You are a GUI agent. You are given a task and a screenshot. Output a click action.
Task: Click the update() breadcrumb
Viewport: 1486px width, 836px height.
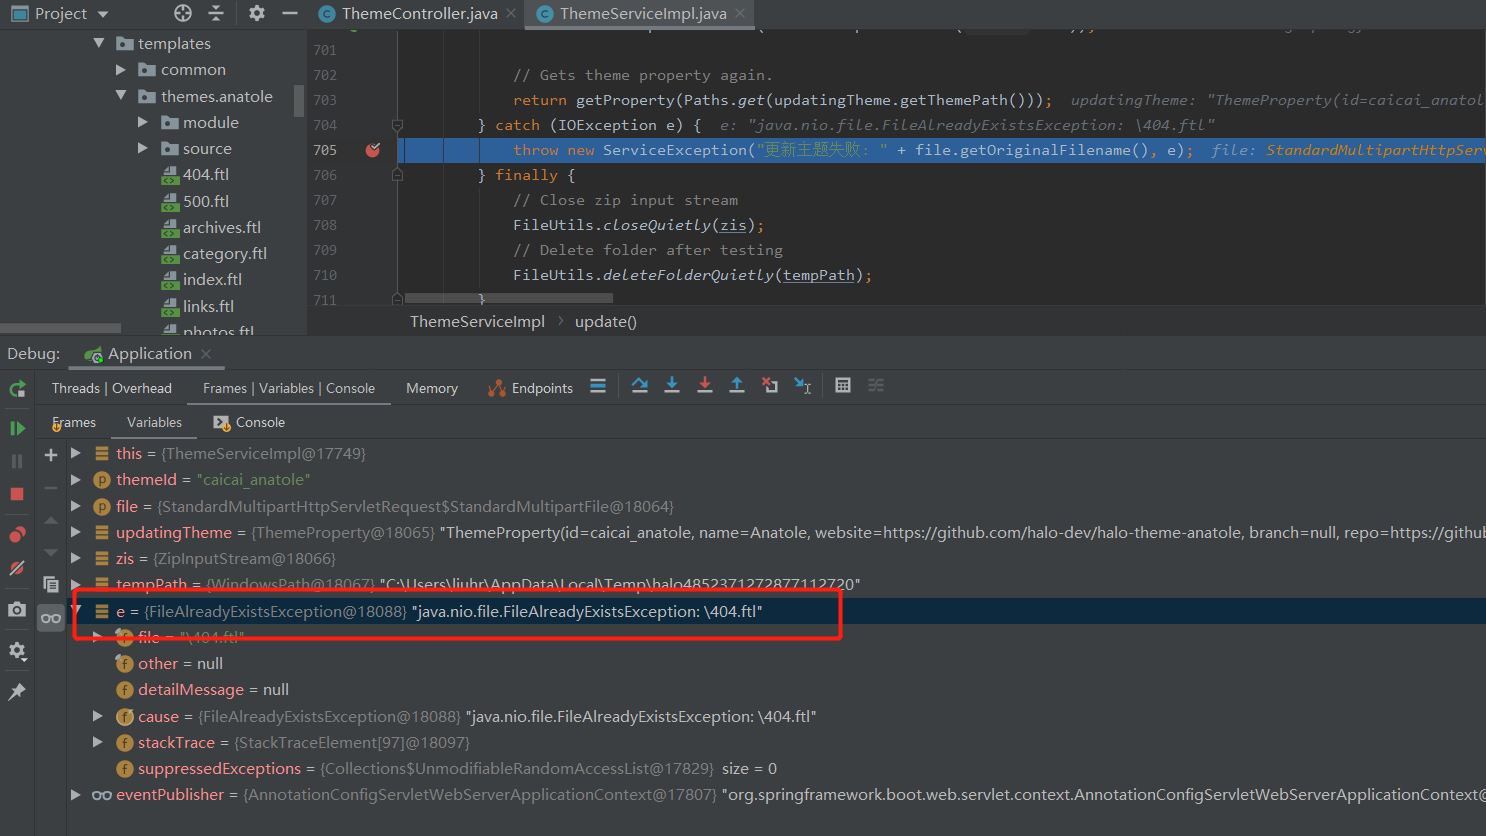pyautogui.click(x=606, y=321)
